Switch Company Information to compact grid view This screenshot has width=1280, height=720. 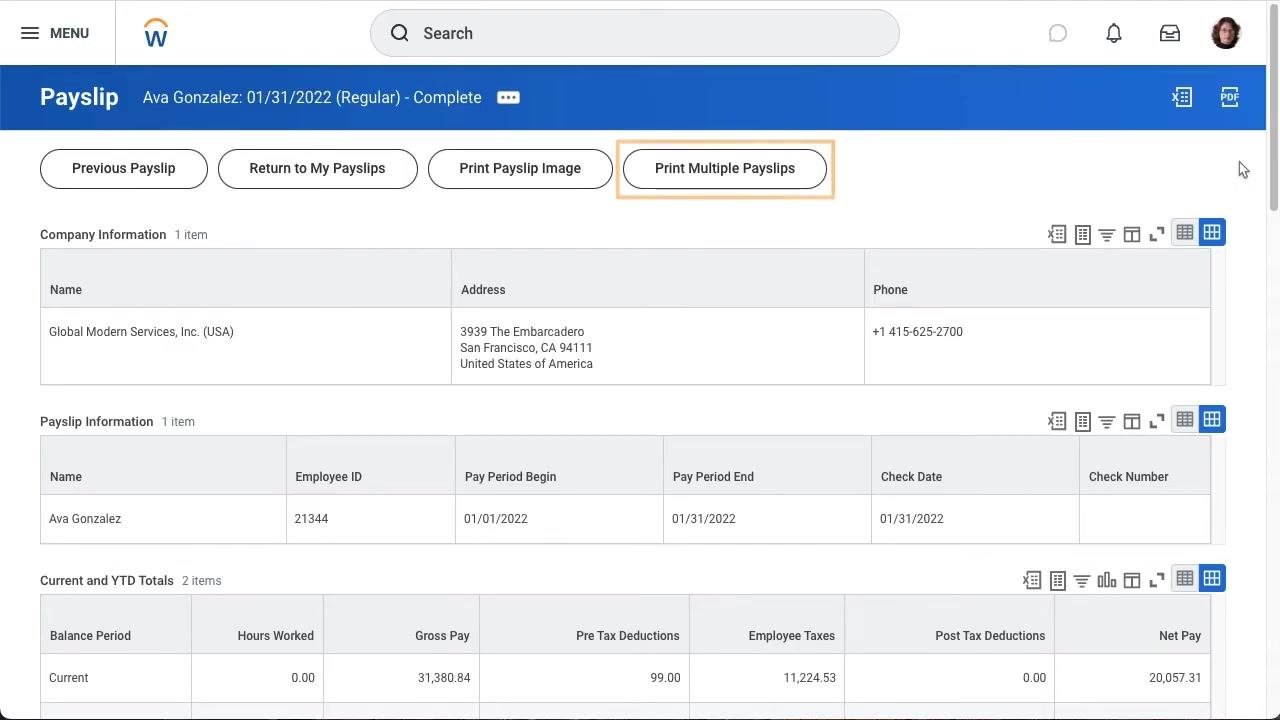(1185, 232)
